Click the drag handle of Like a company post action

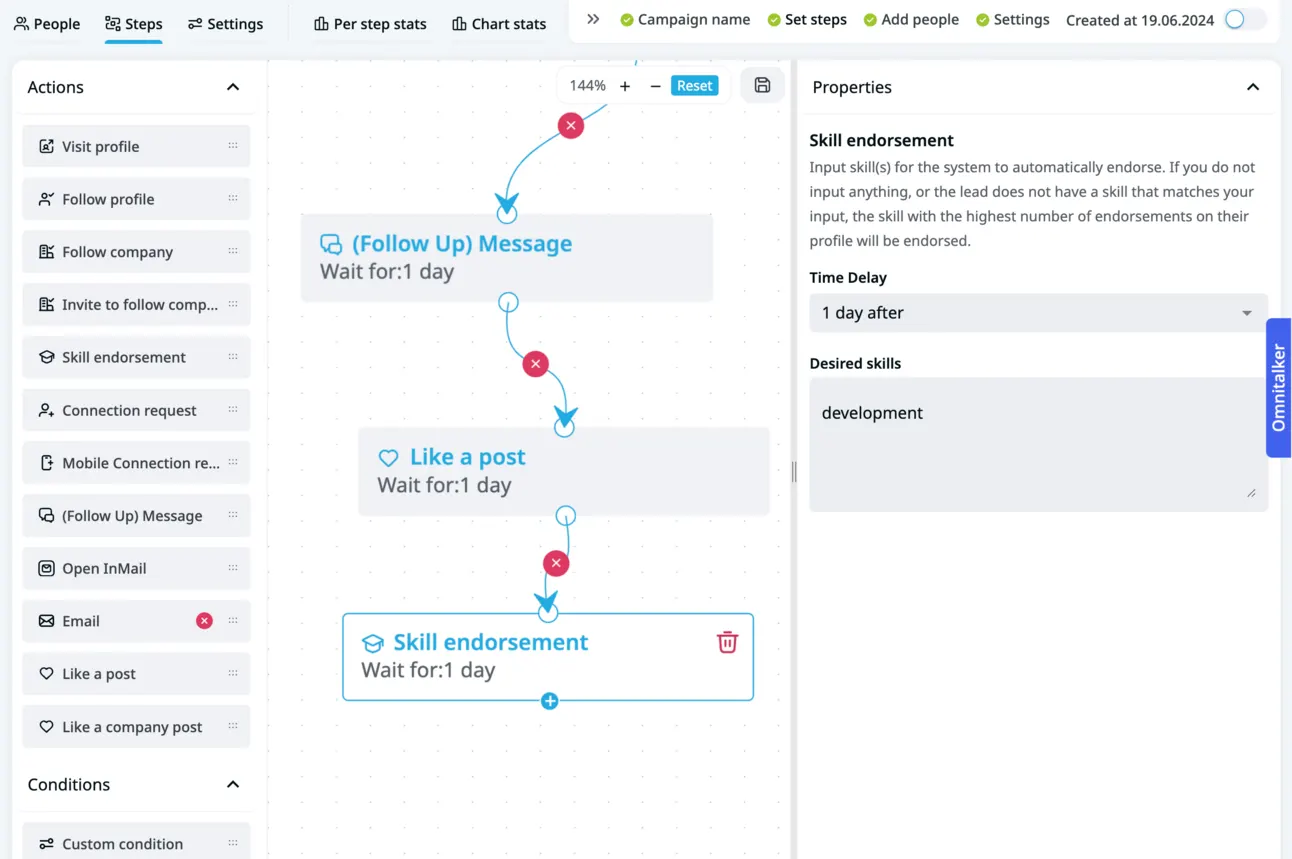pos(233,727)
